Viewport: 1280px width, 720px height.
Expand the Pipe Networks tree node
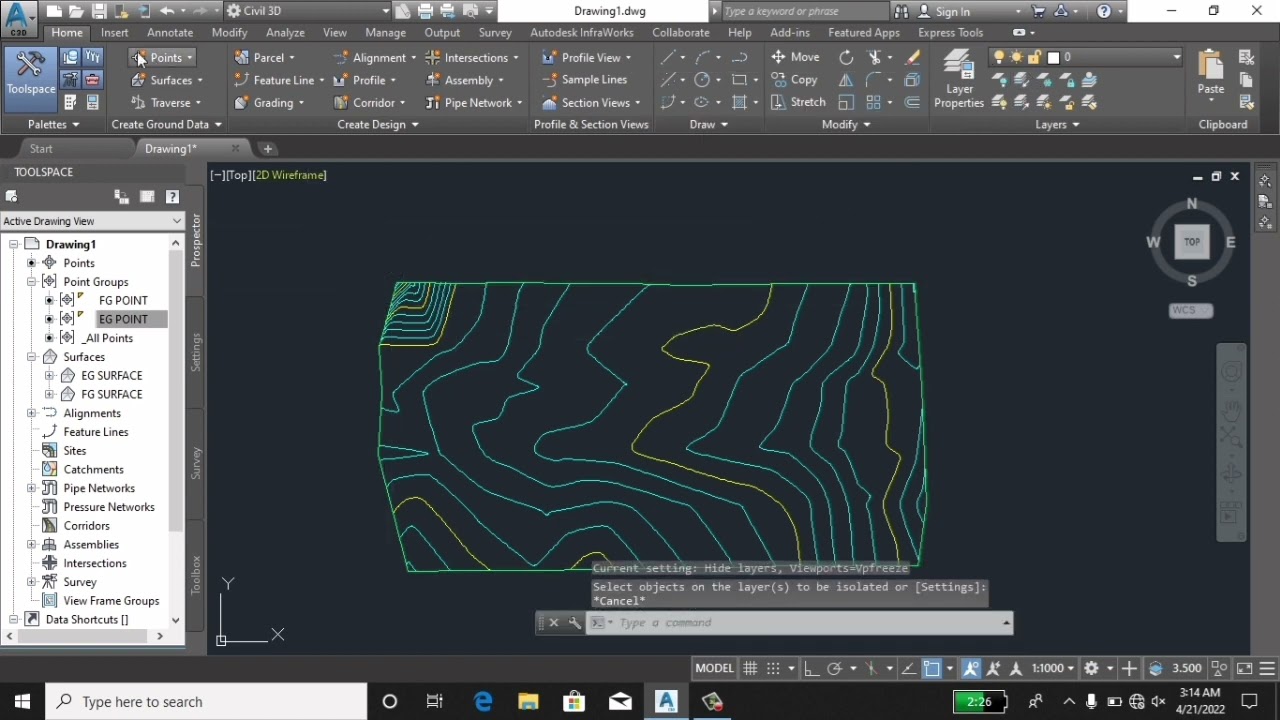point(32,488)
